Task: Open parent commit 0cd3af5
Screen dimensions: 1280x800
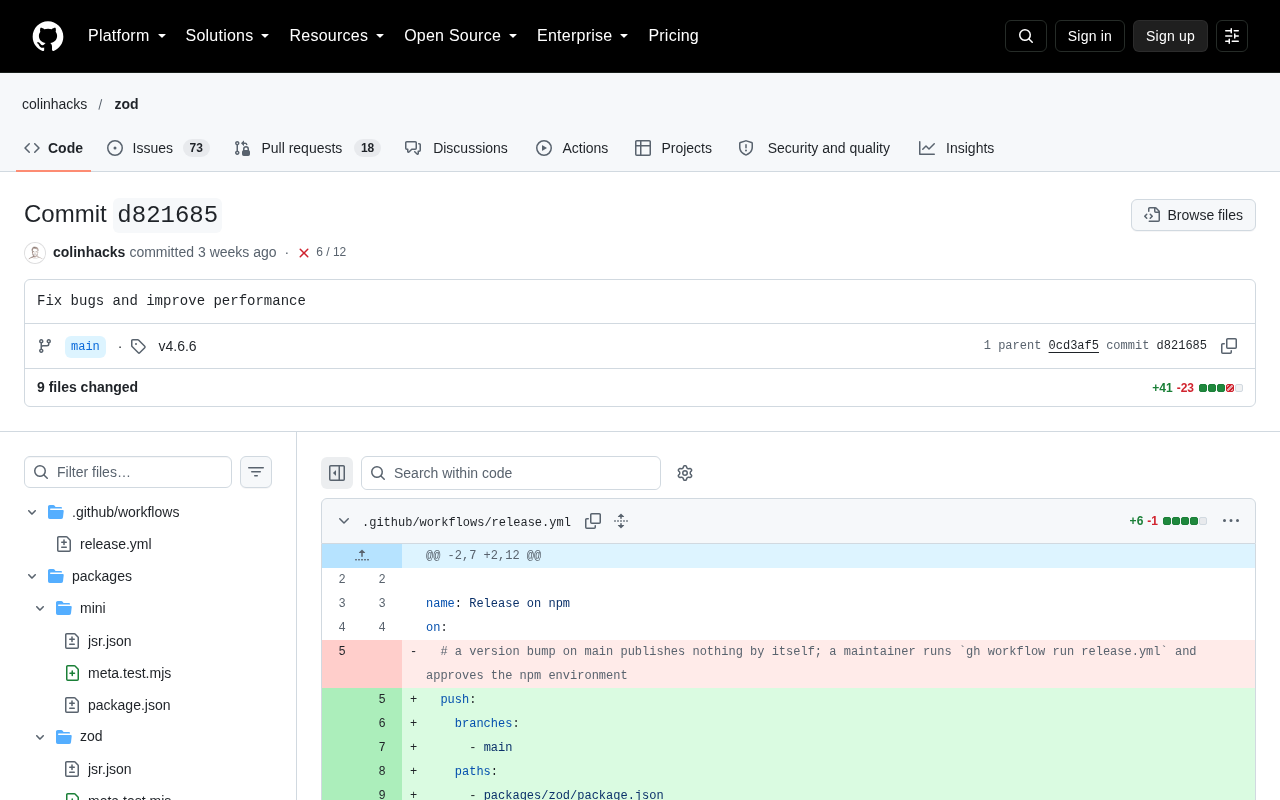Action: coord(1073,346)
